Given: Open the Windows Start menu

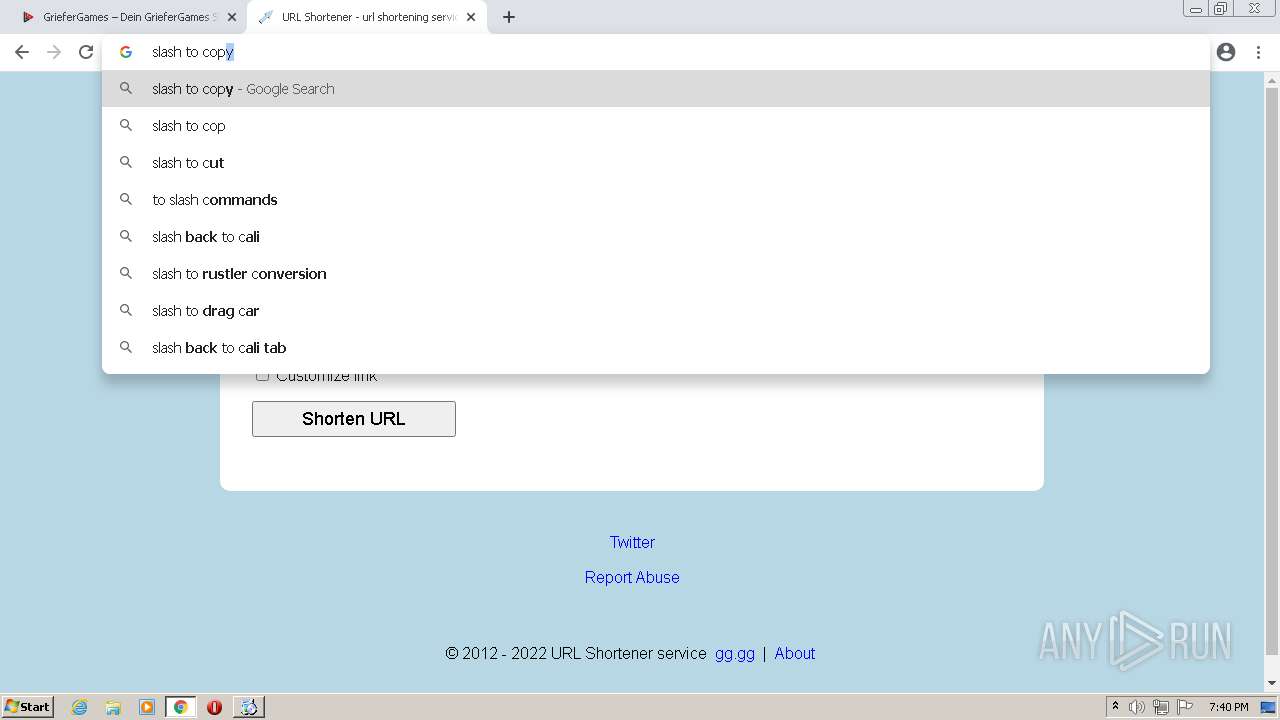Looking at the screenshot, I should coord(28,706).
